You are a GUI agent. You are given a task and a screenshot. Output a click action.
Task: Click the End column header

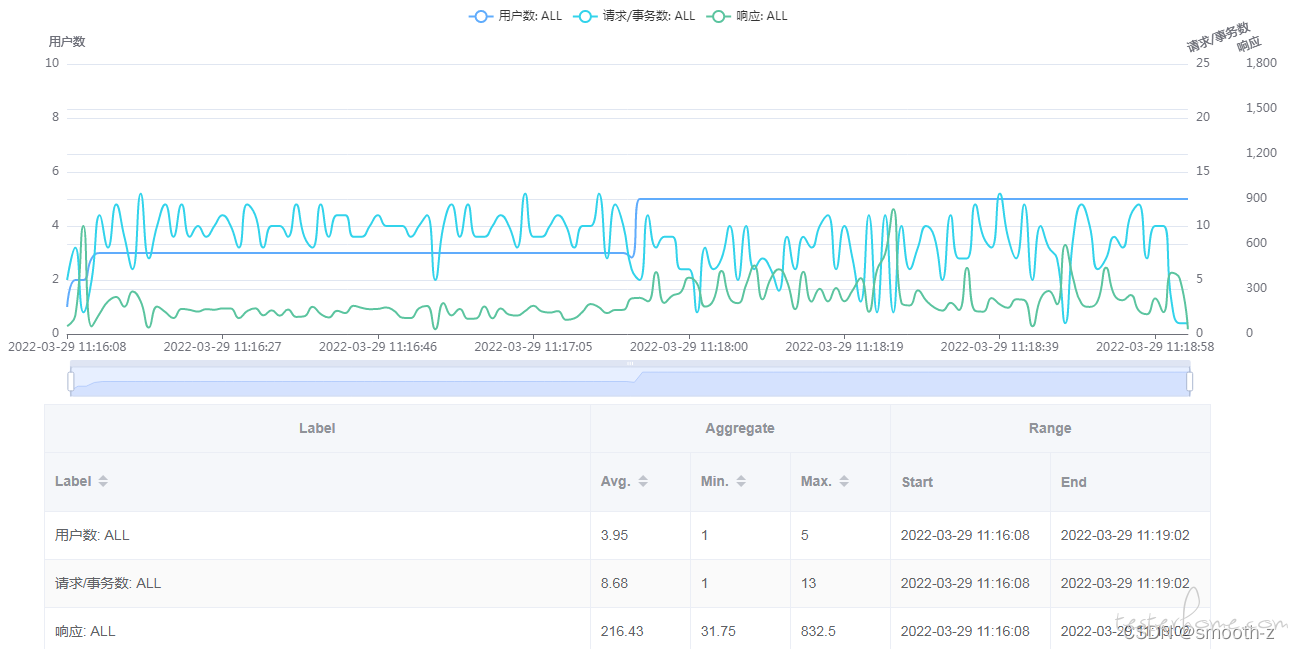[1074, 482]
